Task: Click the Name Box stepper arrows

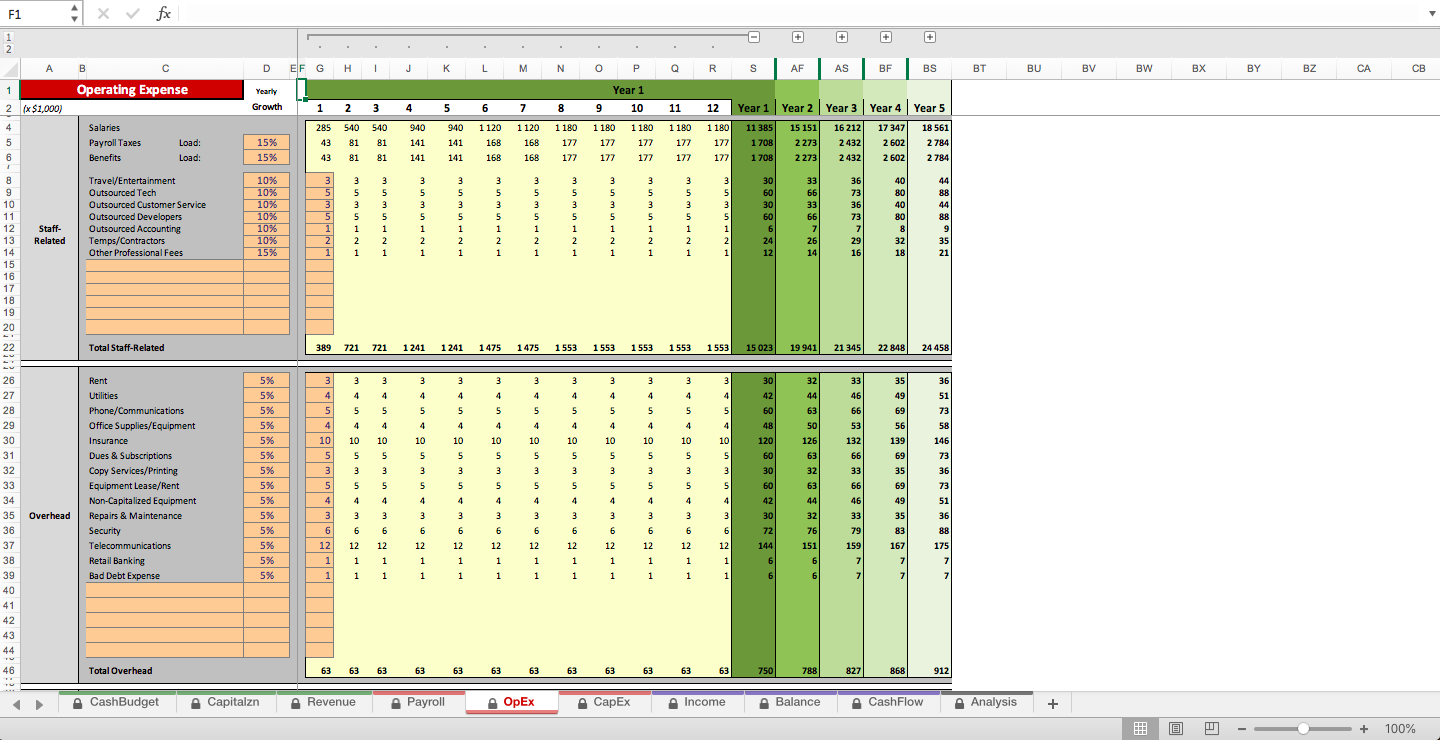Action: click(x=75, y=14)
